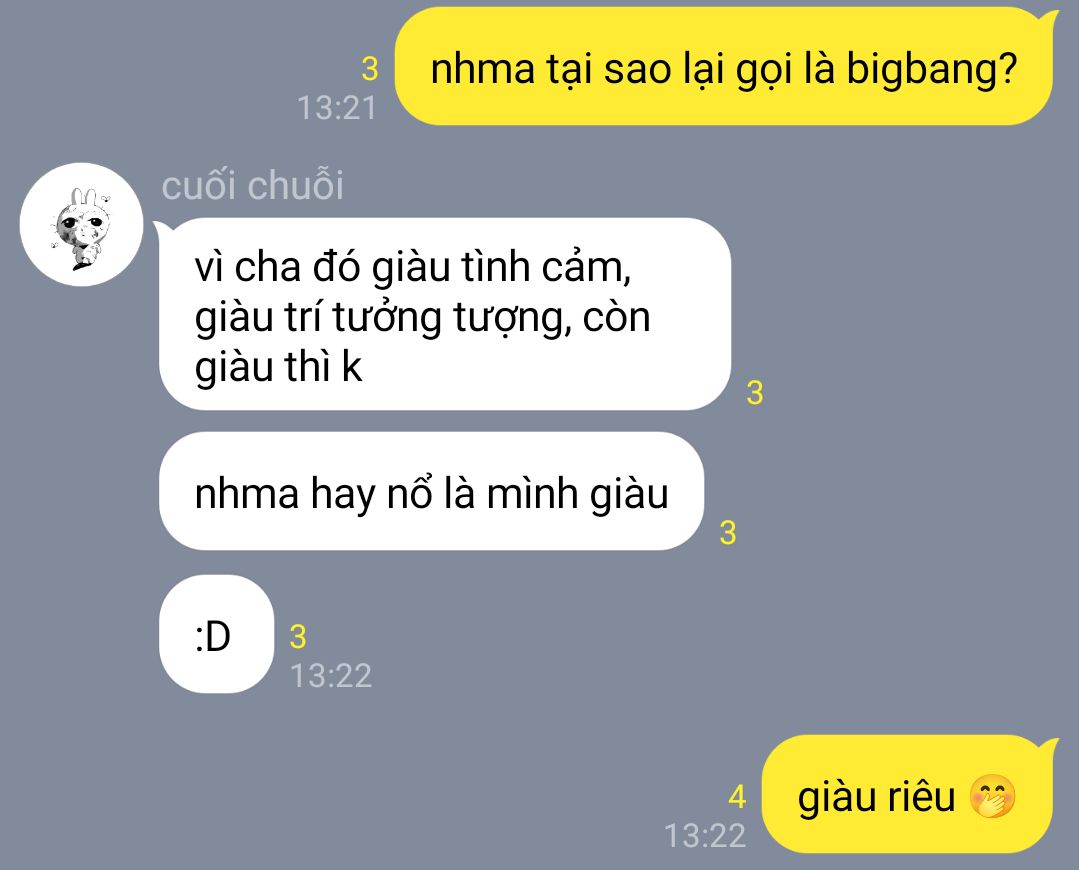Tap the "nhma hay nổ là mình giàu" message
1079x870 pixels.
431,491
